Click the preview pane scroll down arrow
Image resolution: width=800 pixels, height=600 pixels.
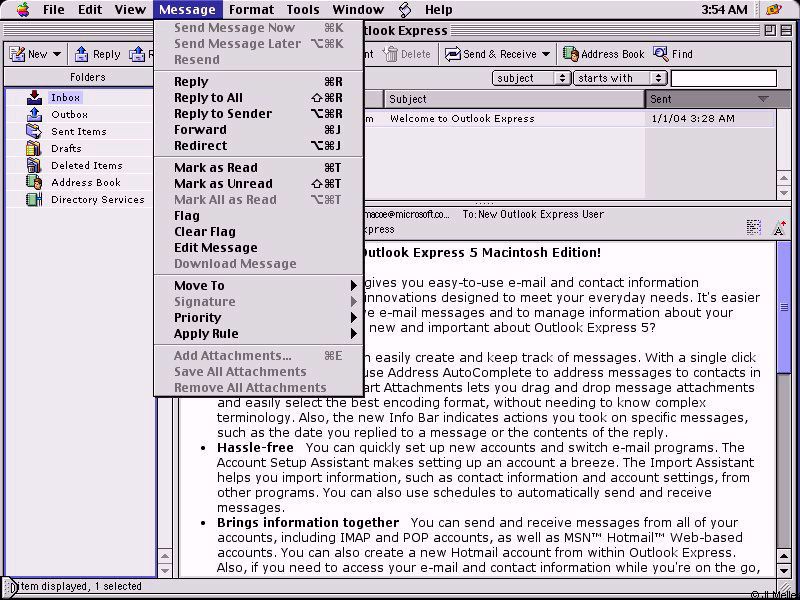coord(784,570)
